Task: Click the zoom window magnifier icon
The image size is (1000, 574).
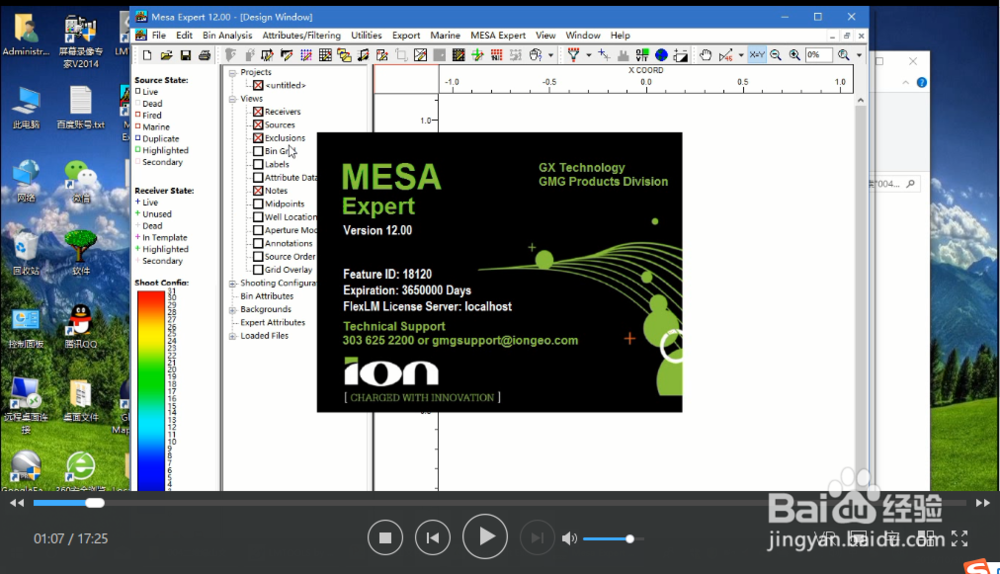Action: (844, 55)
